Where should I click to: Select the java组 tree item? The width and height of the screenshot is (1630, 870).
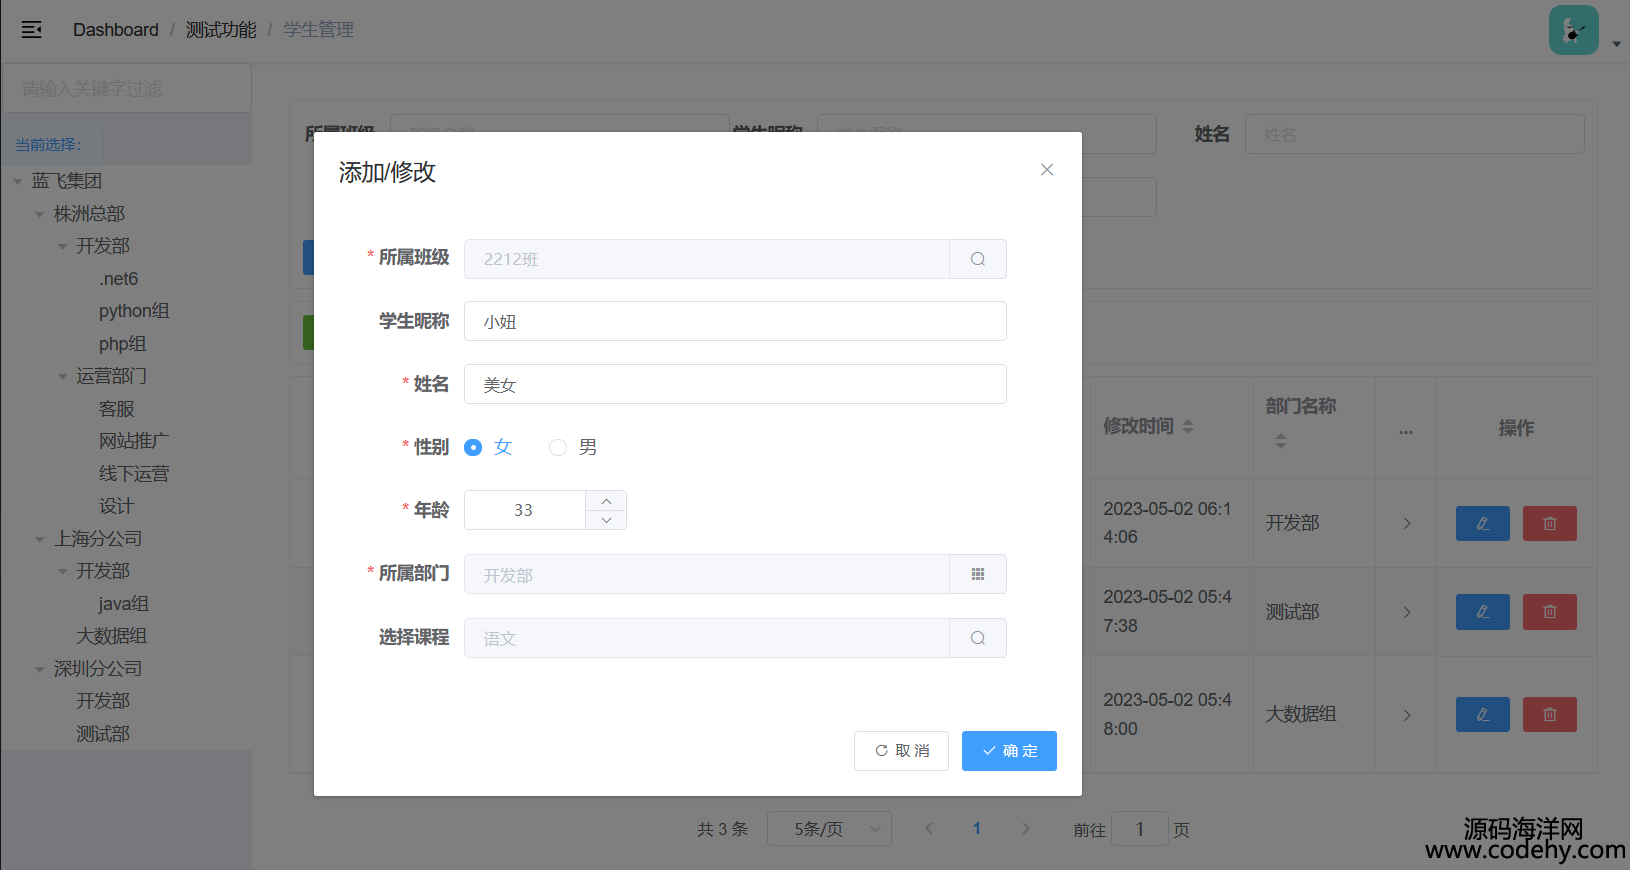point(124,604)
